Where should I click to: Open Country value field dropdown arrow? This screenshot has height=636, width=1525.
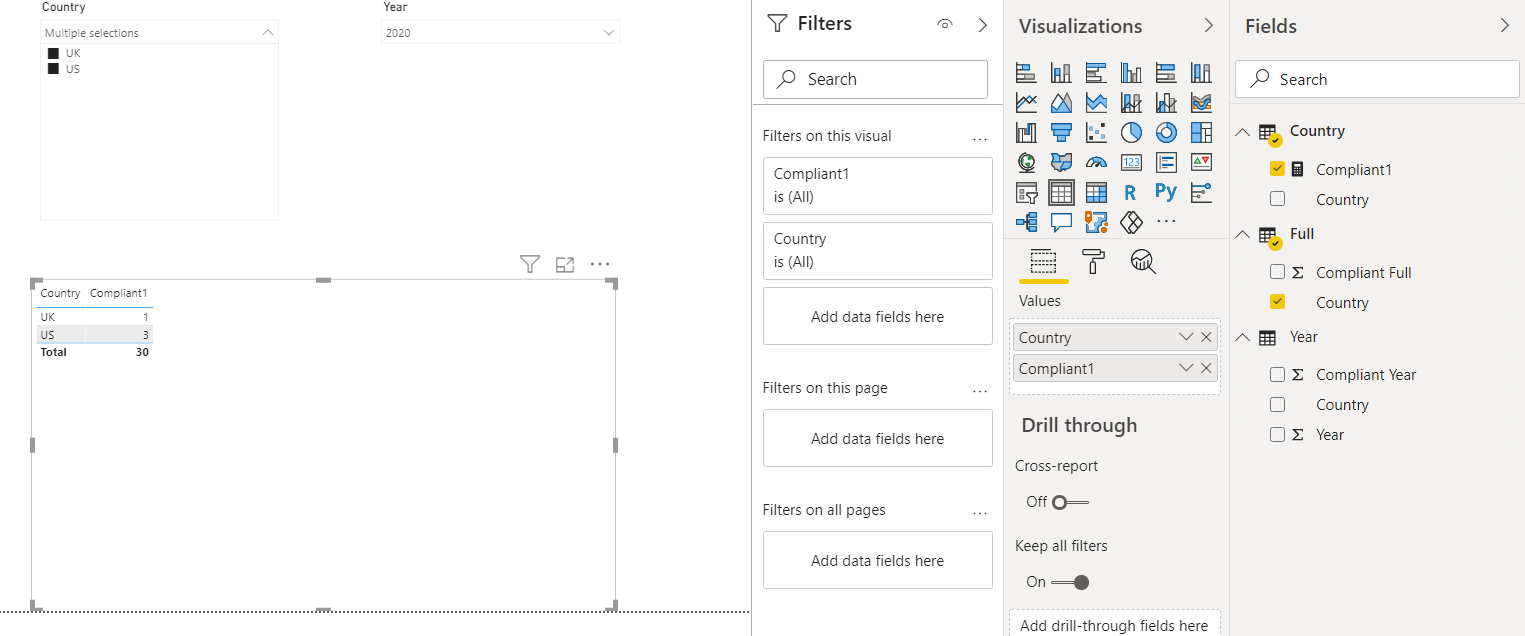[1186, 337]
